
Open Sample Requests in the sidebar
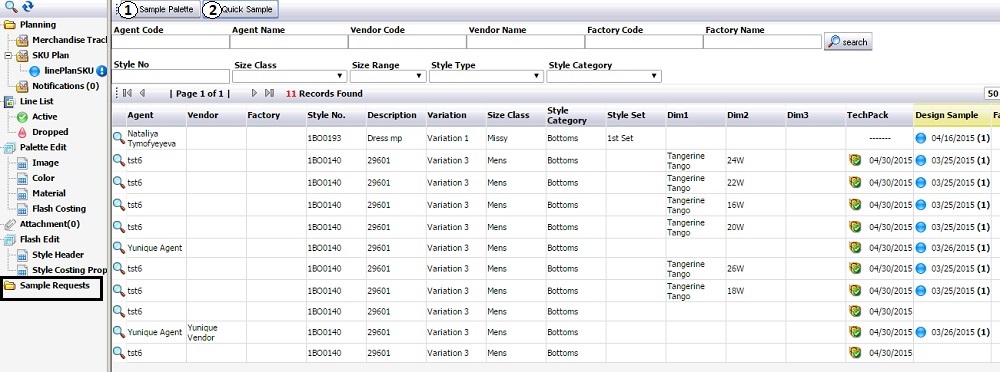54,285
